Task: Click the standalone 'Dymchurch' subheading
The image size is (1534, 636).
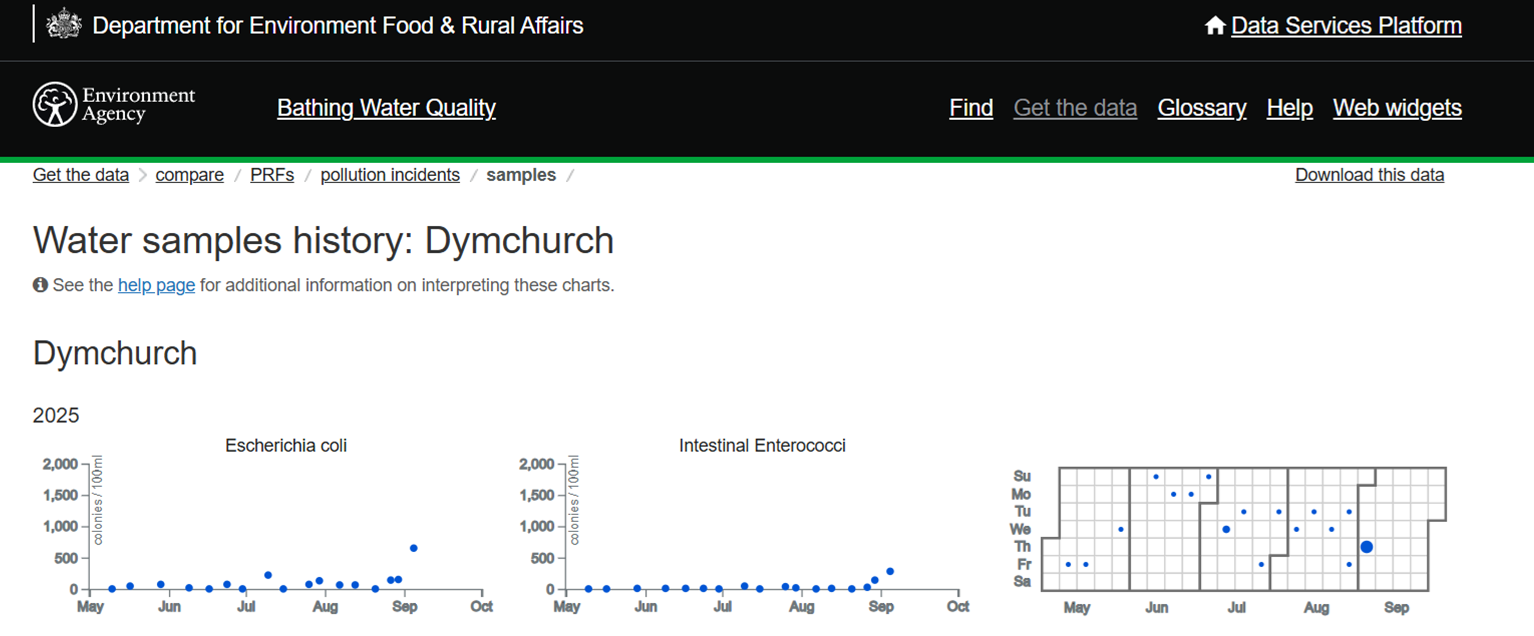Action: tap(115, 353)
